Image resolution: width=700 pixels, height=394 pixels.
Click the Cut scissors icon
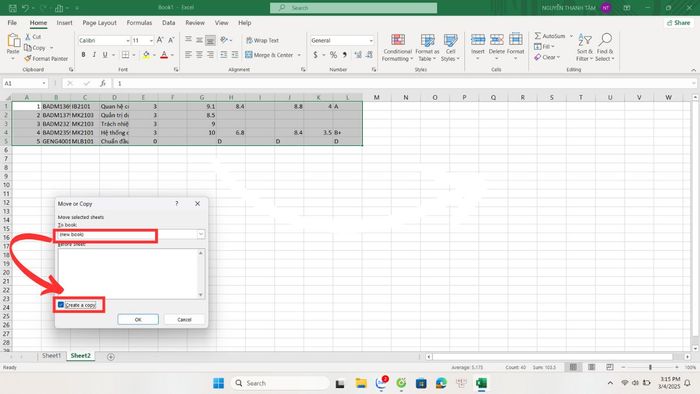[x=28, y=37]
